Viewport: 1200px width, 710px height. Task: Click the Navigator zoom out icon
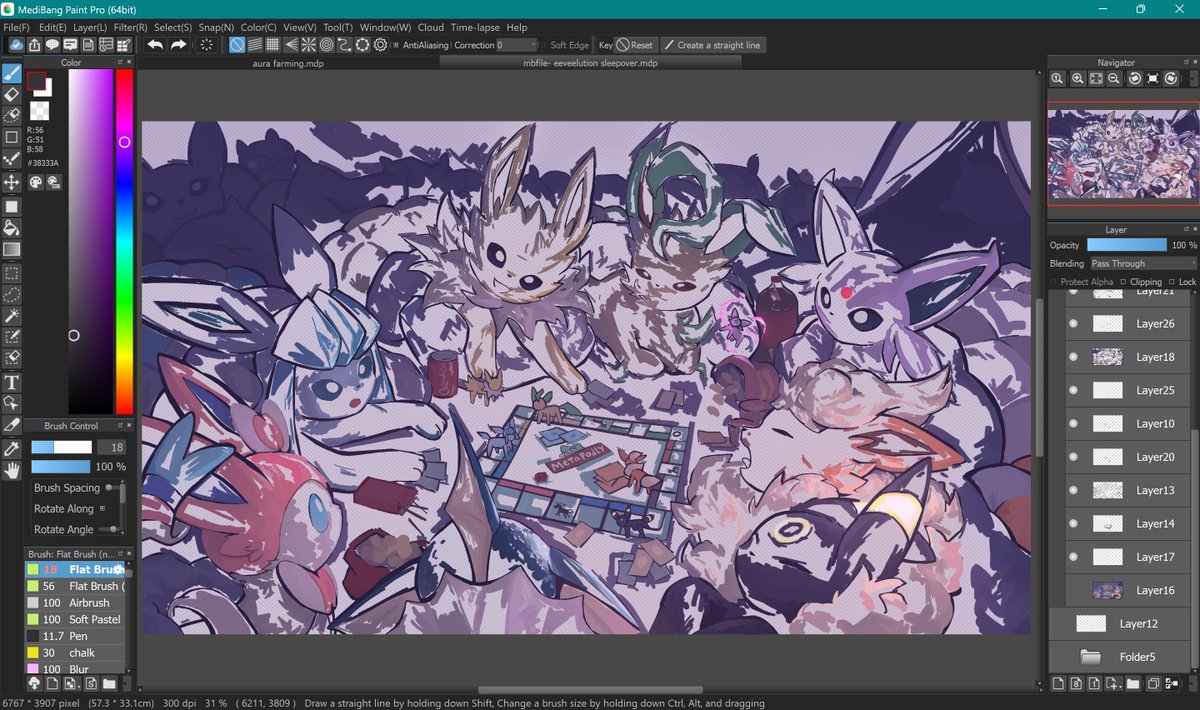[x=1114, y=79]
